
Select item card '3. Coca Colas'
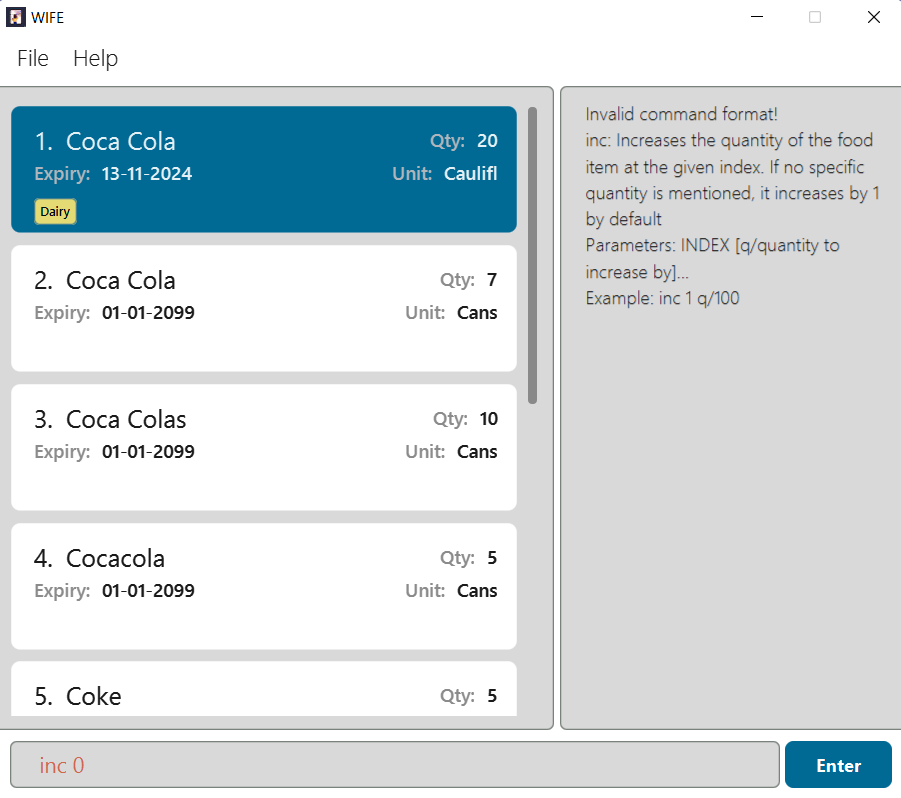tap(264, 448)
